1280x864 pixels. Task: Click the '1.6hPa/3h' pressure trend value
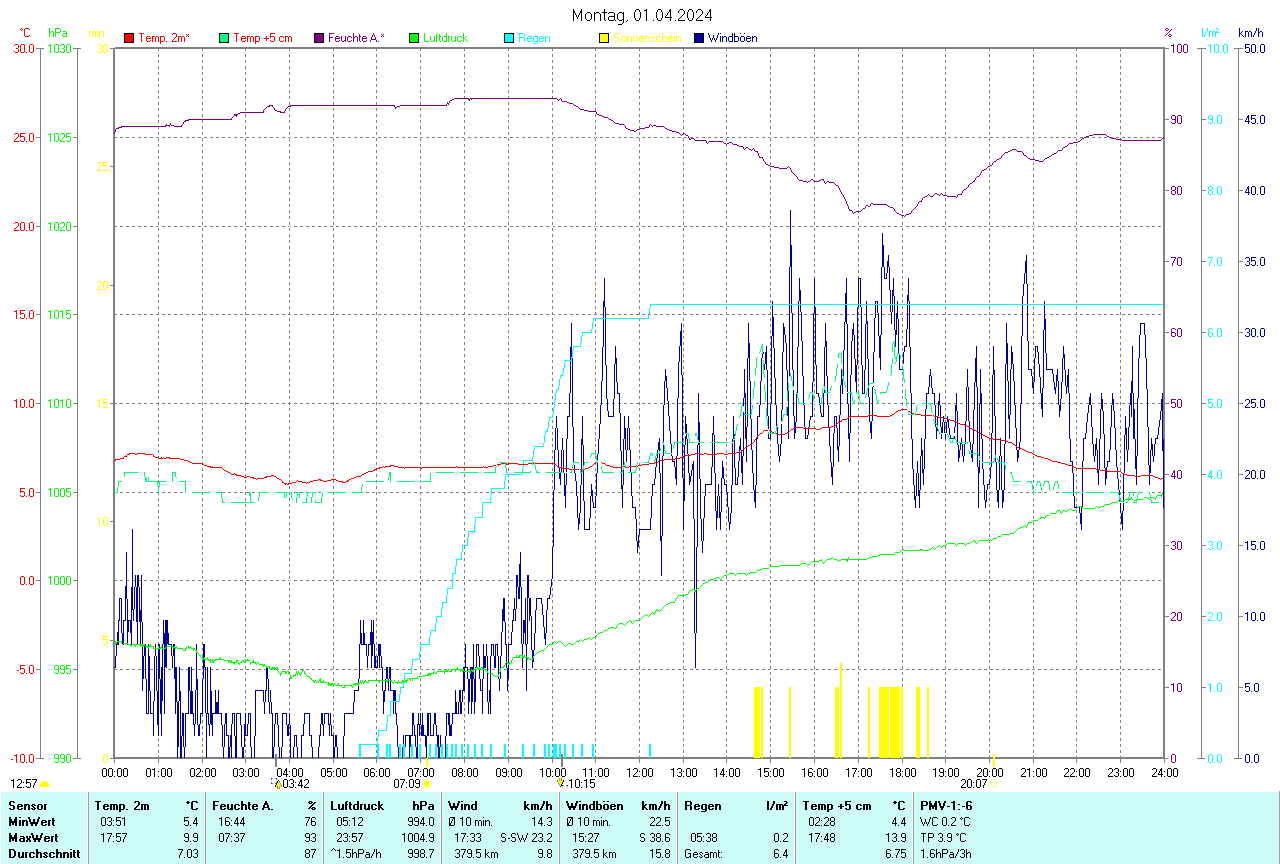click(x=946, y=854)
